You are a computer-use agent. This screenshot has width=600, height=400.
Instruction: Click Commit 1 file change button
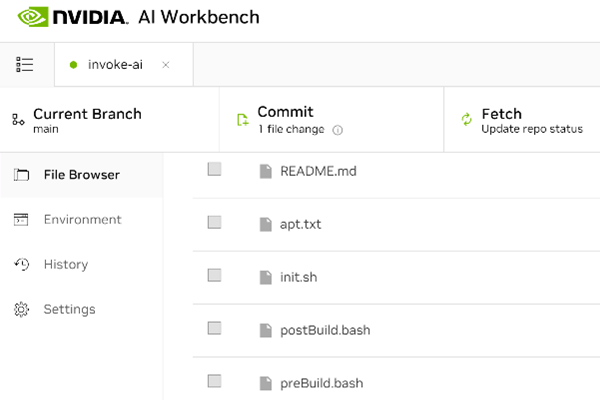pos(331,120)
